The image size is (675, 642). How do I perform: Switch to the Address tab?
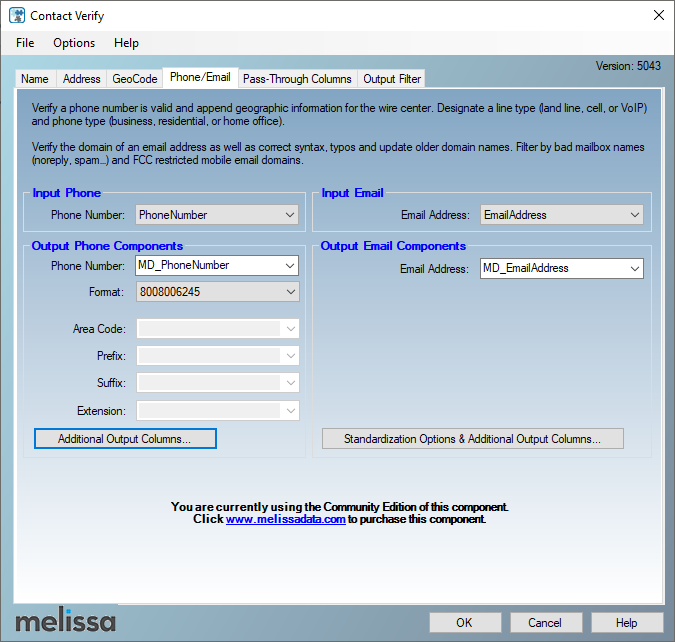[81, 79]
